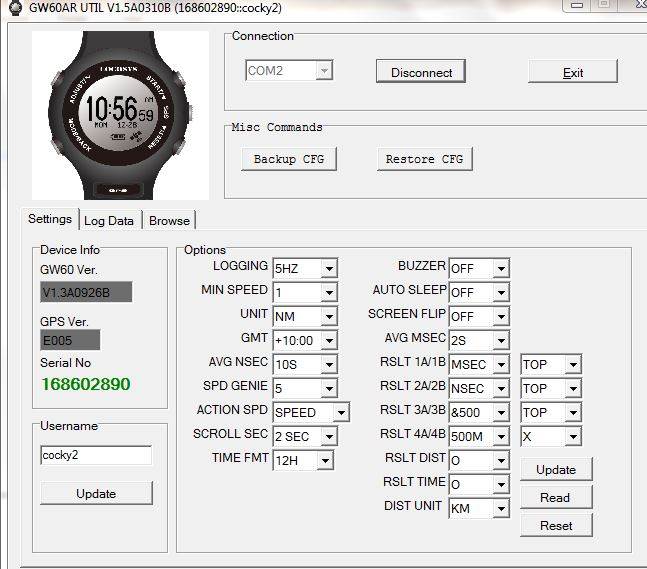Screen dimensions: 647x569
Task: Click the GPS watch image thumbnail
Action: coord(120,115)
